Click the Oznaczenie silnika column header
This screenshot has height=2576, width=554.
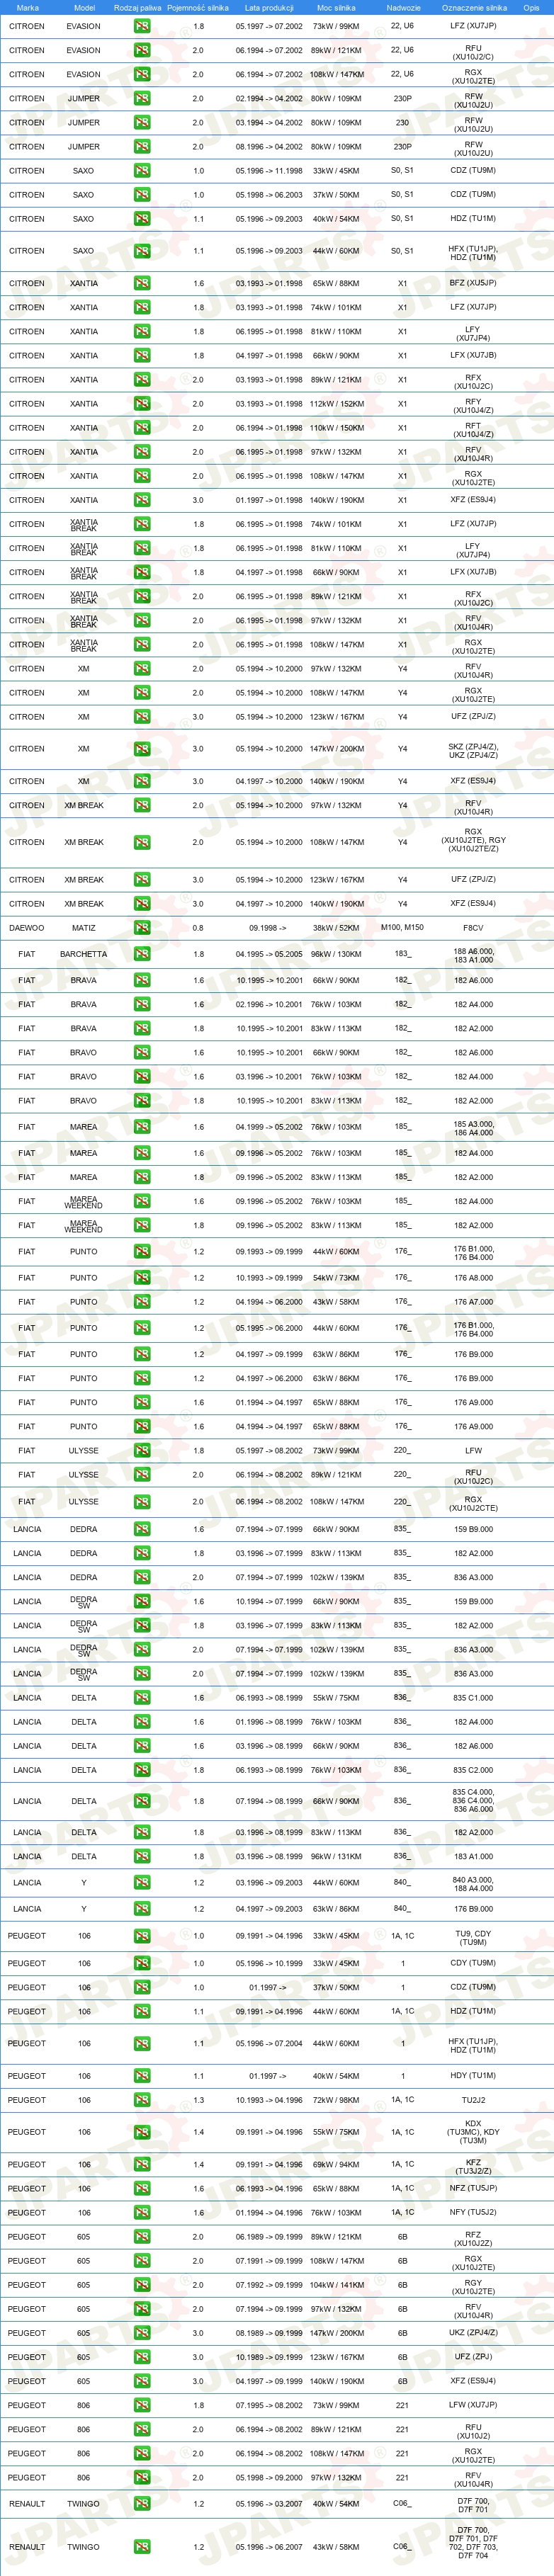coord(474,7)
